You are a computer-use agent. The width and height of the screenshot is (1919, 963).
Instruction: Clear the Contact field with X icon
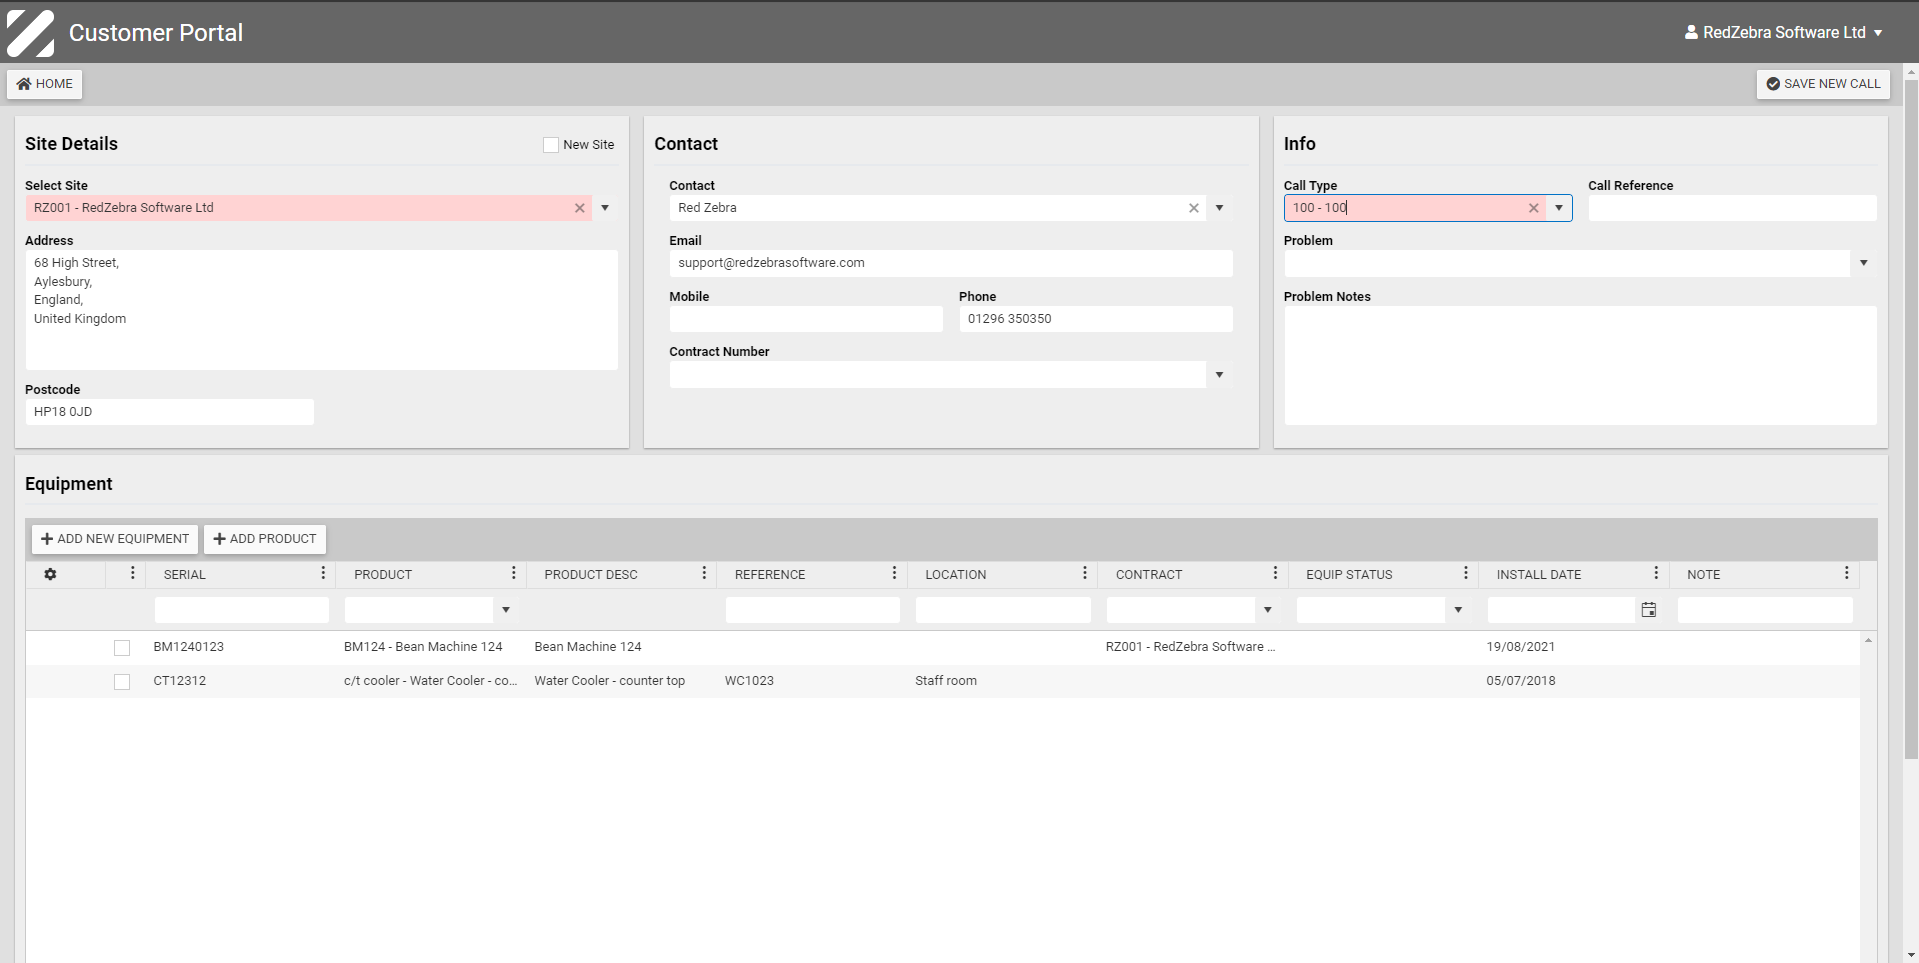(x=1193, y=208)
